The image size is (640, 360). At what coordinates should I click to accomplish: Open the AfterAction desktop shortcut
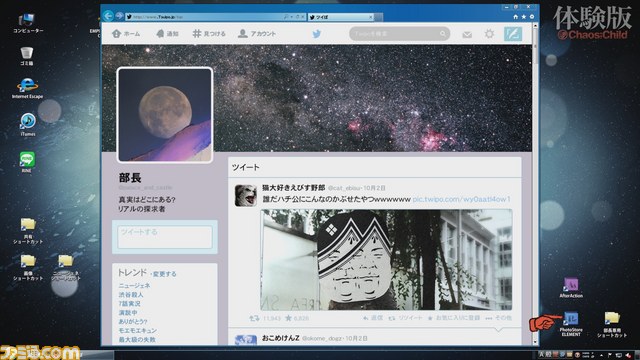tap(571, 288)
